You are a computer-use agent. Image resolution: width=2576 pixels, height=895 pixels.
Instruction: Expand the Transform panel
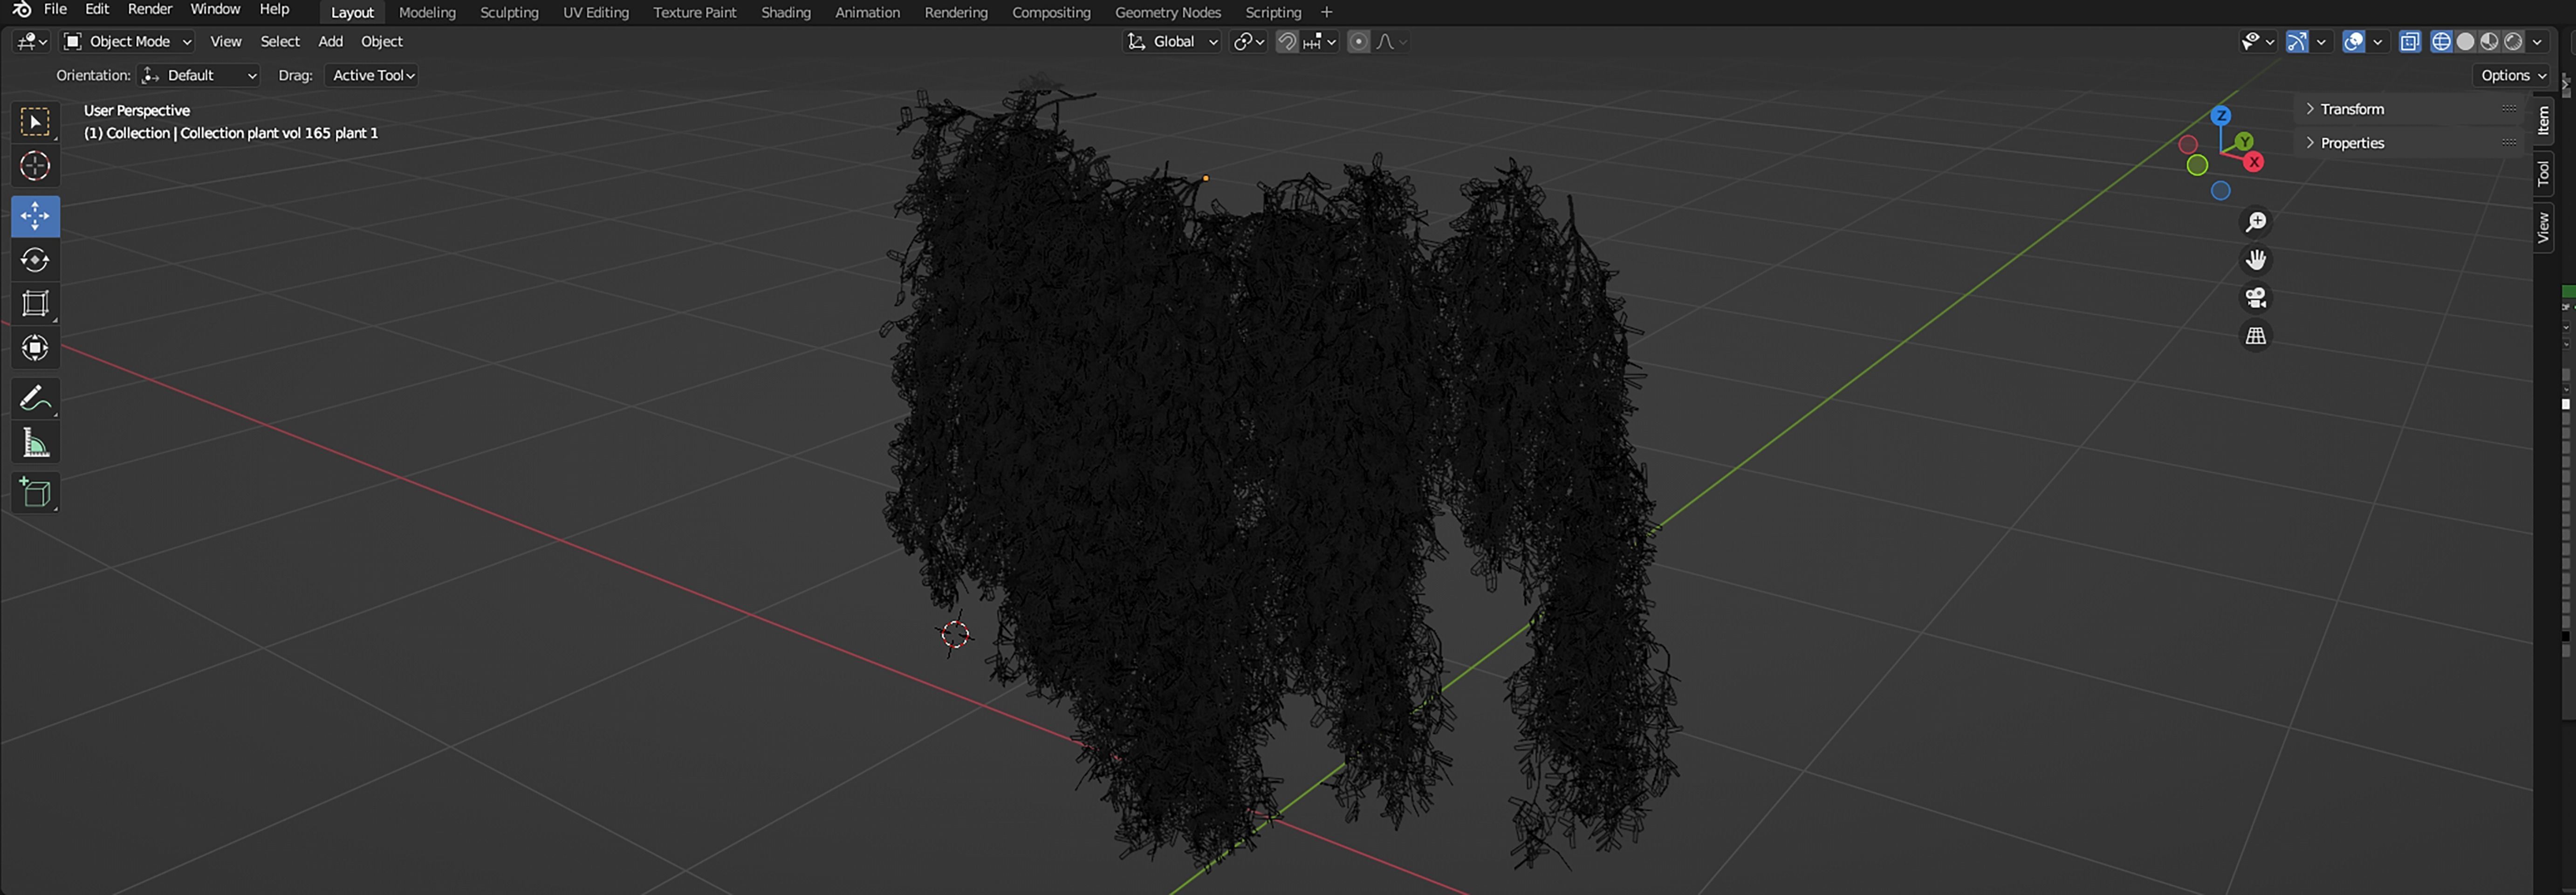[x=2352, y=109]
